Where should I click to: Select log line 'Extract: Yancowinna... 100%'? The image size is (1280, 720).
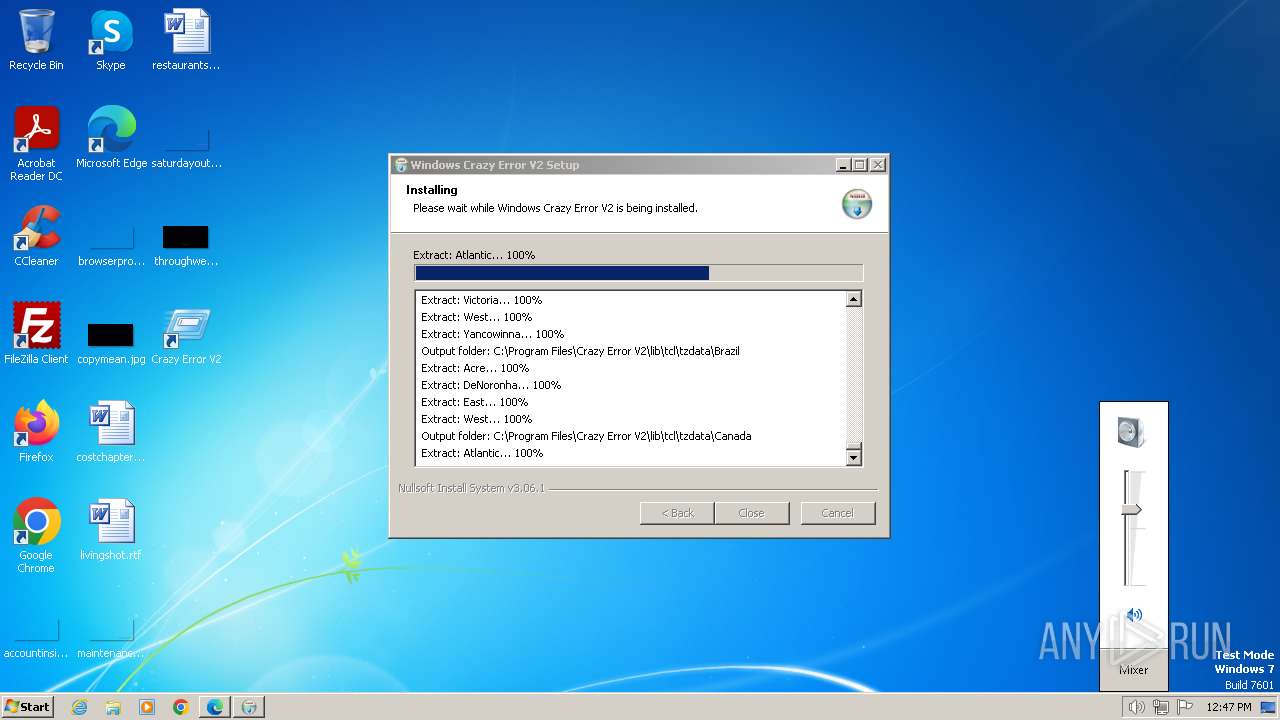[492, 334]
